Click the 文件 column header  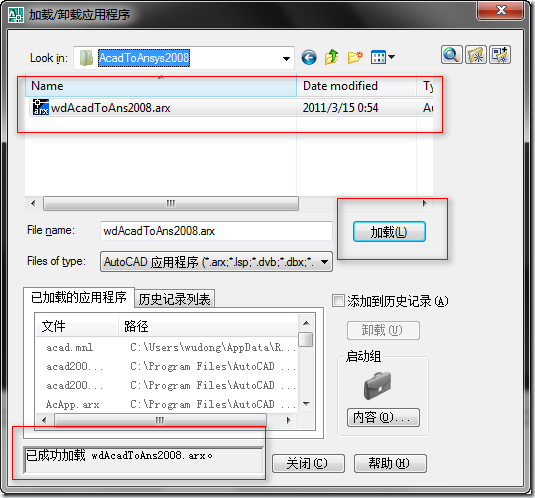click(x=77, y=326)
